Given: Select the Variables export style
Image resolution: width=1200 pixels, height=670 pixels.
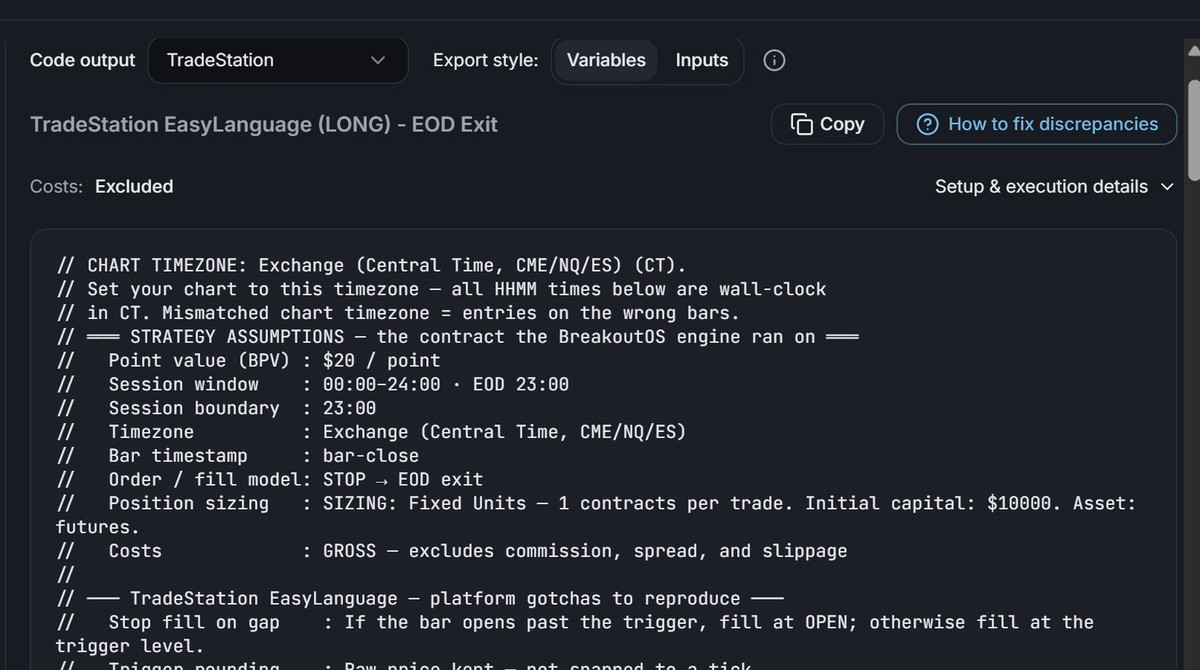Looking at the screenshot, I should pyautogui.click(x=606, y=60).
